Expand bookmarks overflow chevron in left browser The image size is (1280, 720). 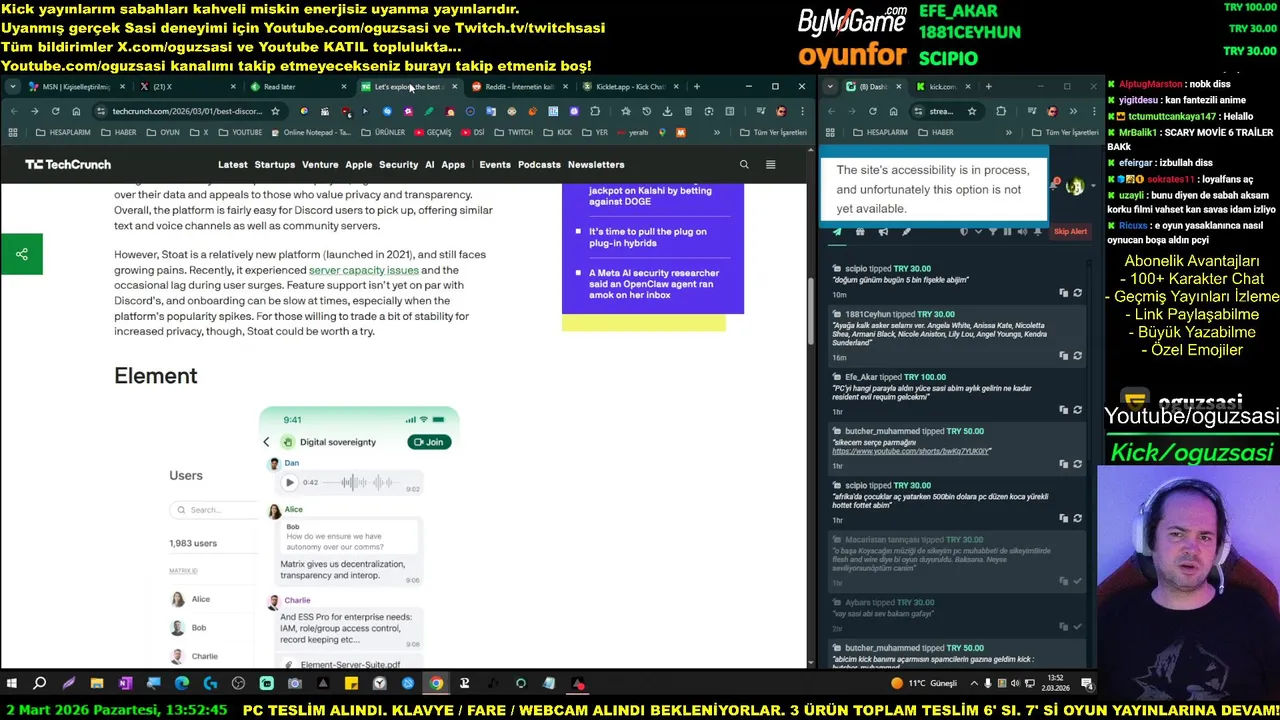pos(716,132)
